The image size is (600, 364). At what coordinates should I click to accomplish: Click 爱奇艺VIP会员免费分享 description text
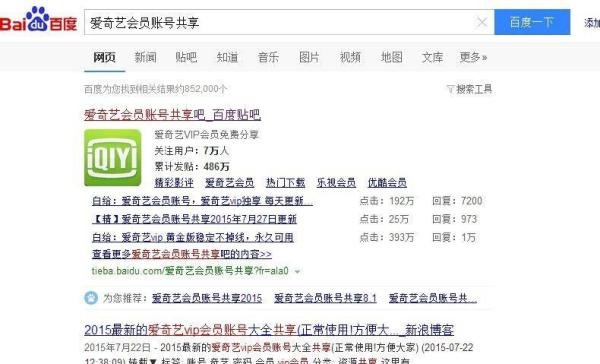tap(207, 135)
